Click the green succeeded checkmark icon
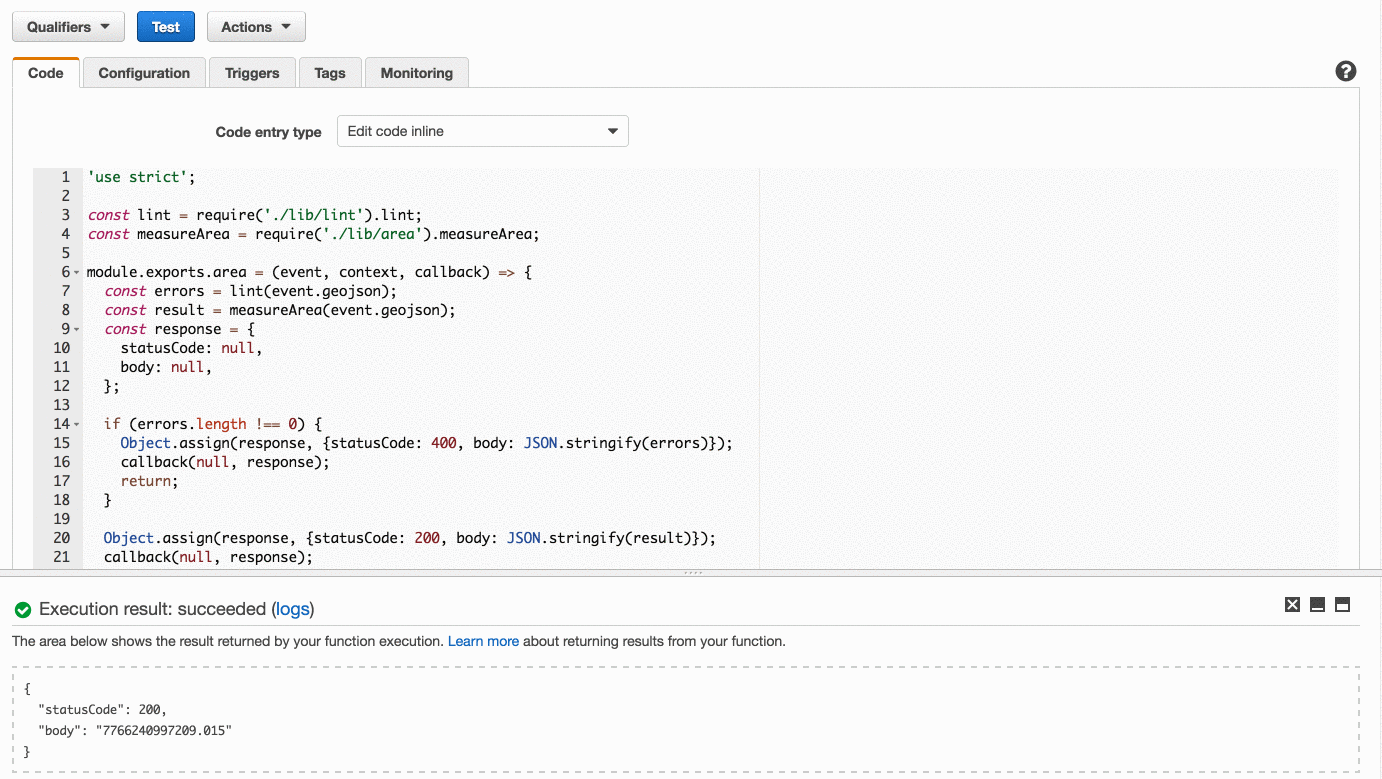 [x=22, y=608]
